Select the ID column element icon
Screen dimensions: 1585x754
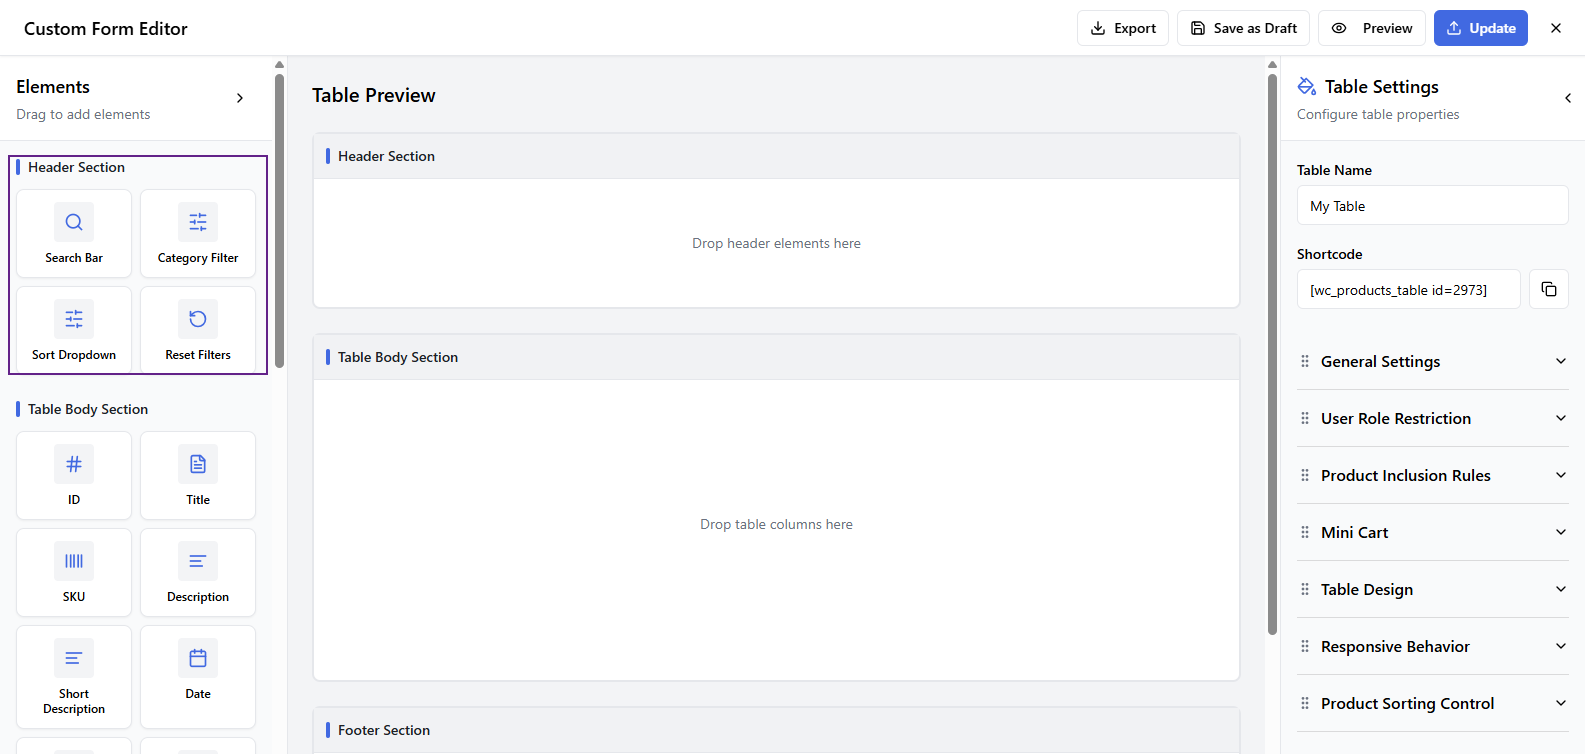pyautogui.click(x=74, y=464)
